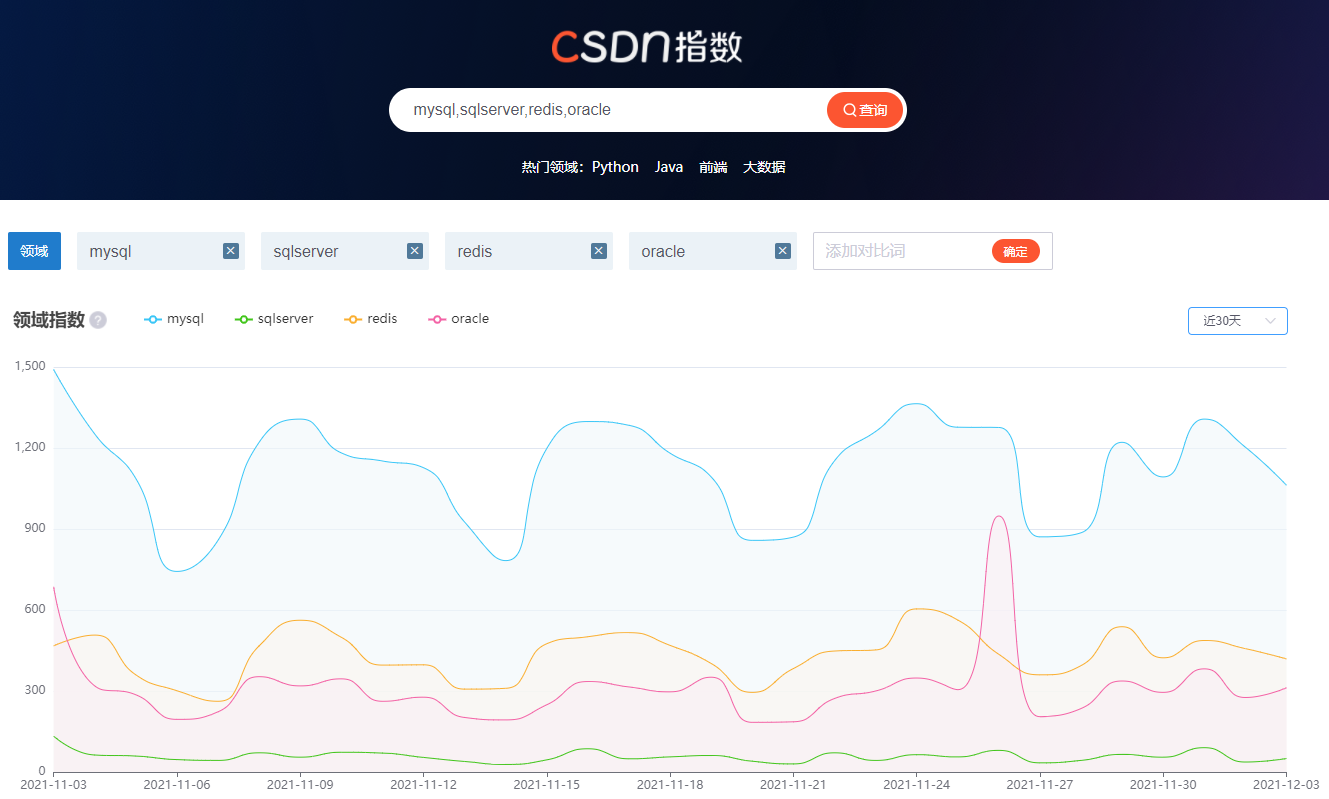Click the 900 y-axis value
Image resolution: width=1329 pixels, height=799 pixels.
pyautogui.click(x=35, y=528)
